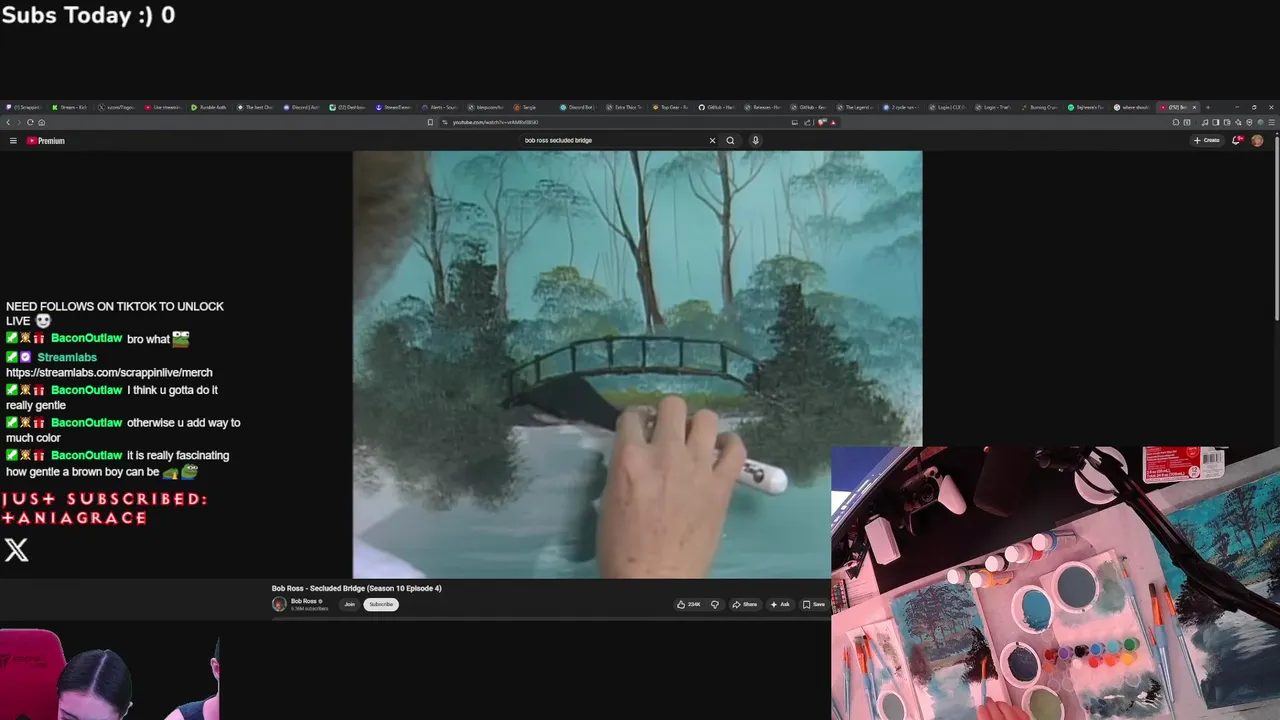Share the Bob Ross video
The width and height of the screenshot is (1280, 720).
(745, 604)
